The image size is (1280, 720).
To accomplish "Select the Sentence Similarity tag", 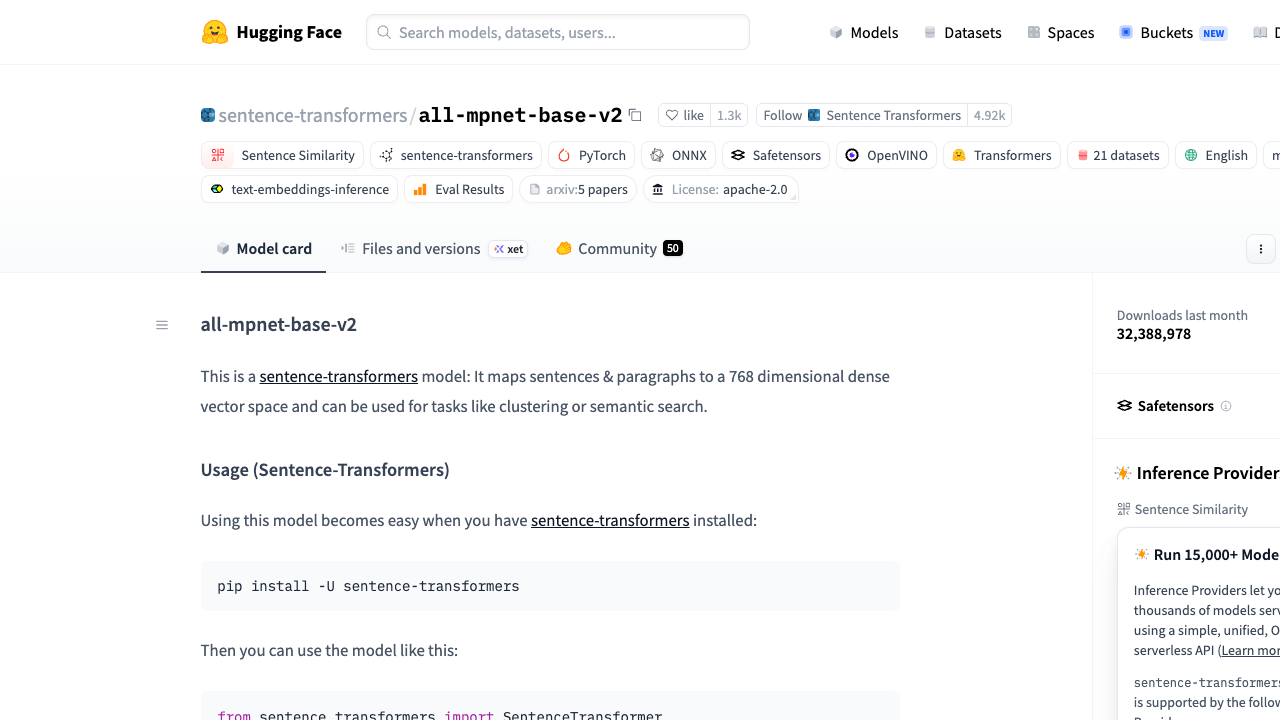I will [282, 155].
